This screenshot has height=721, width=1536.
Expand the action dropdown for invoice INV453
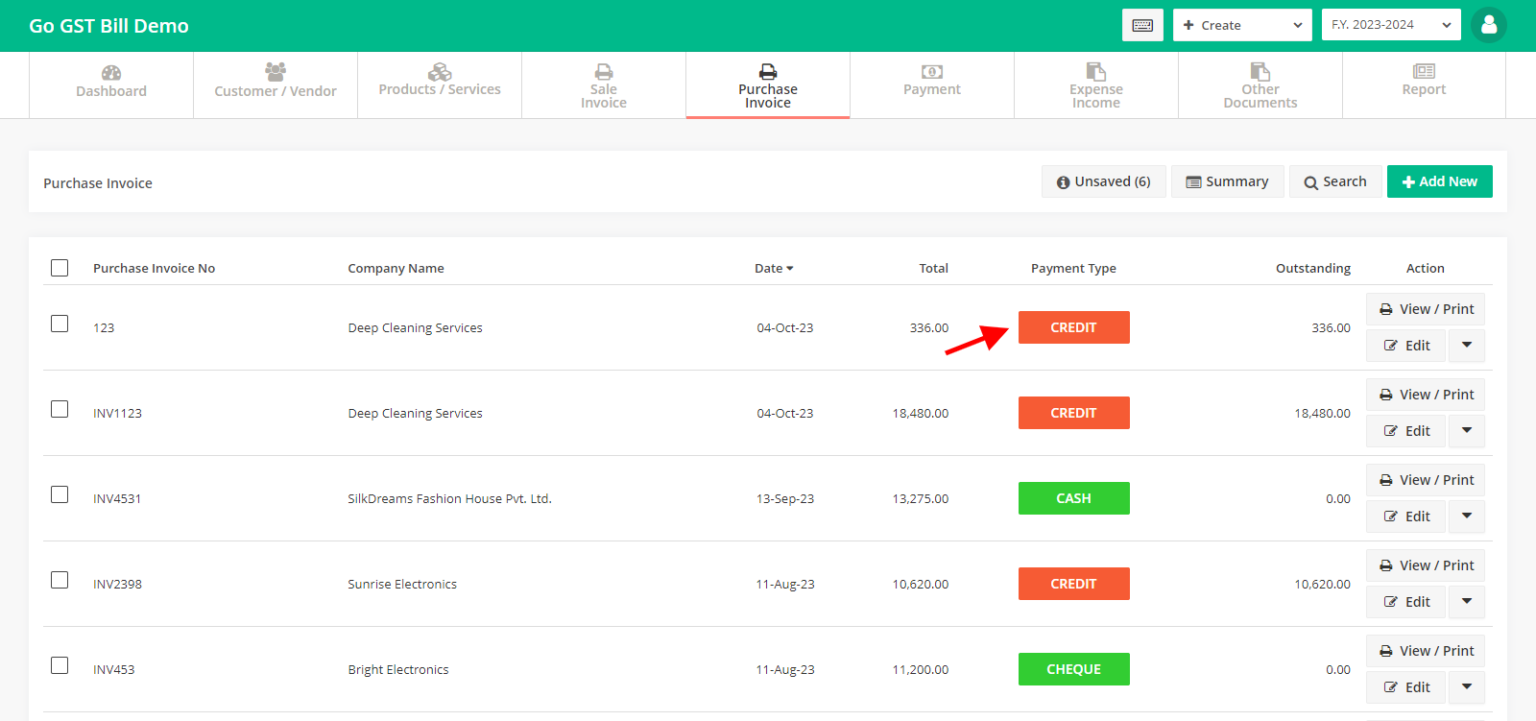click(x=1466, y=687)
